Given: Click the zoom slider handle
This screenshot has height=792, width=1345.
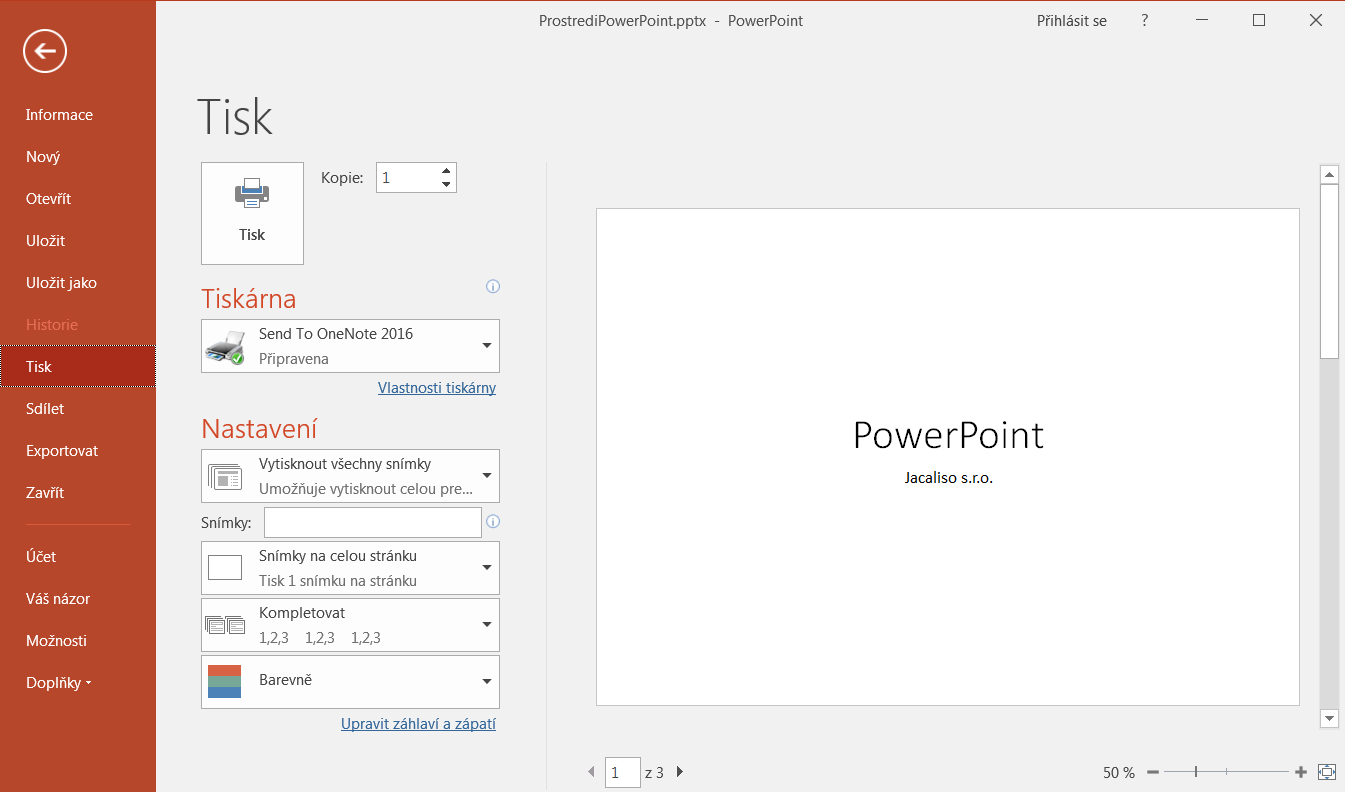Looking at the screenshot, I should click(x=1196, y=772).
